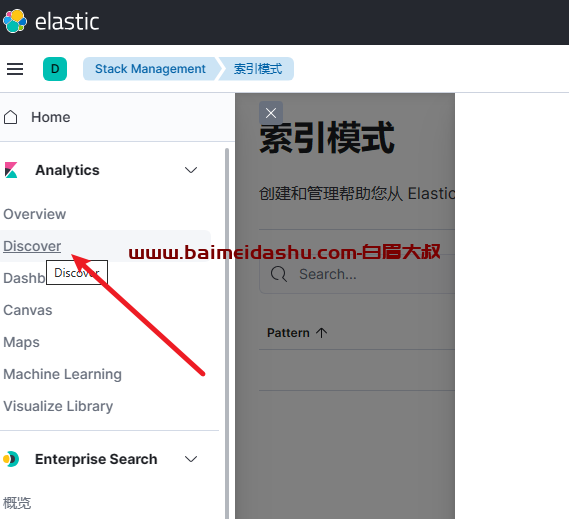Focus the Search... input field
569x519 pixels.
(357, 274)
